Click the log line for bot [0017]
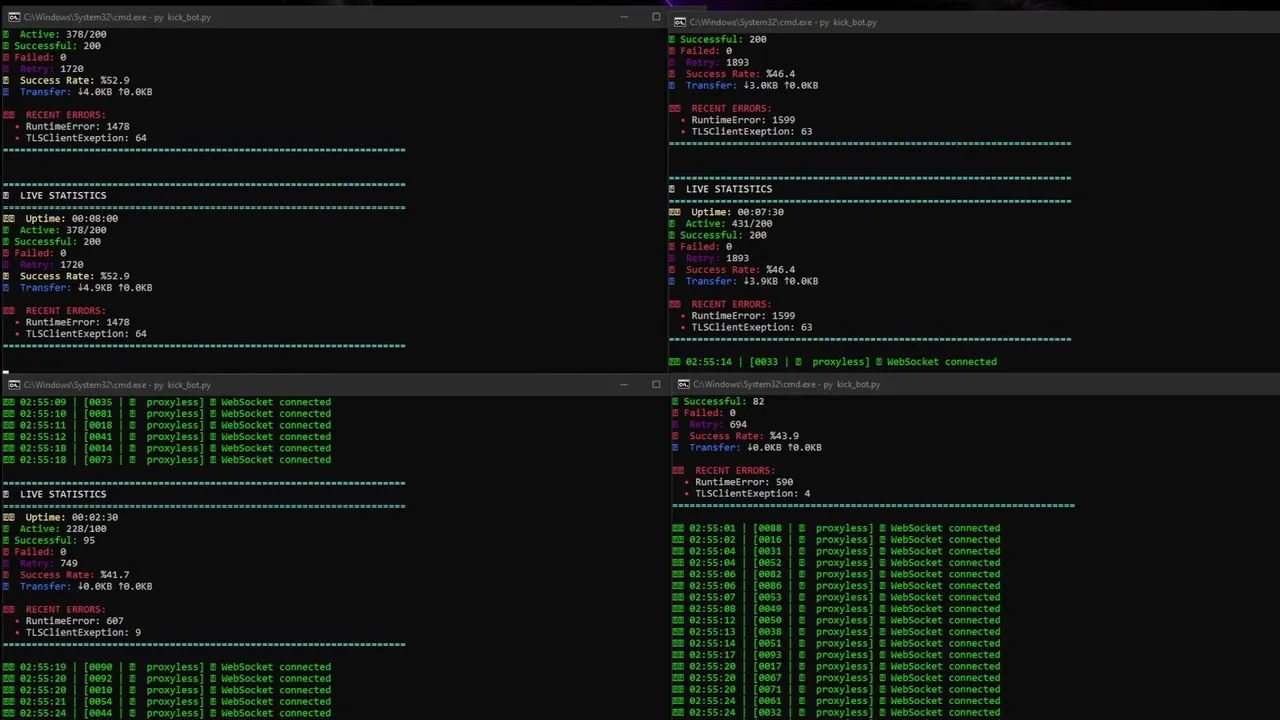Screen dimensions: 1280x720 836,666
